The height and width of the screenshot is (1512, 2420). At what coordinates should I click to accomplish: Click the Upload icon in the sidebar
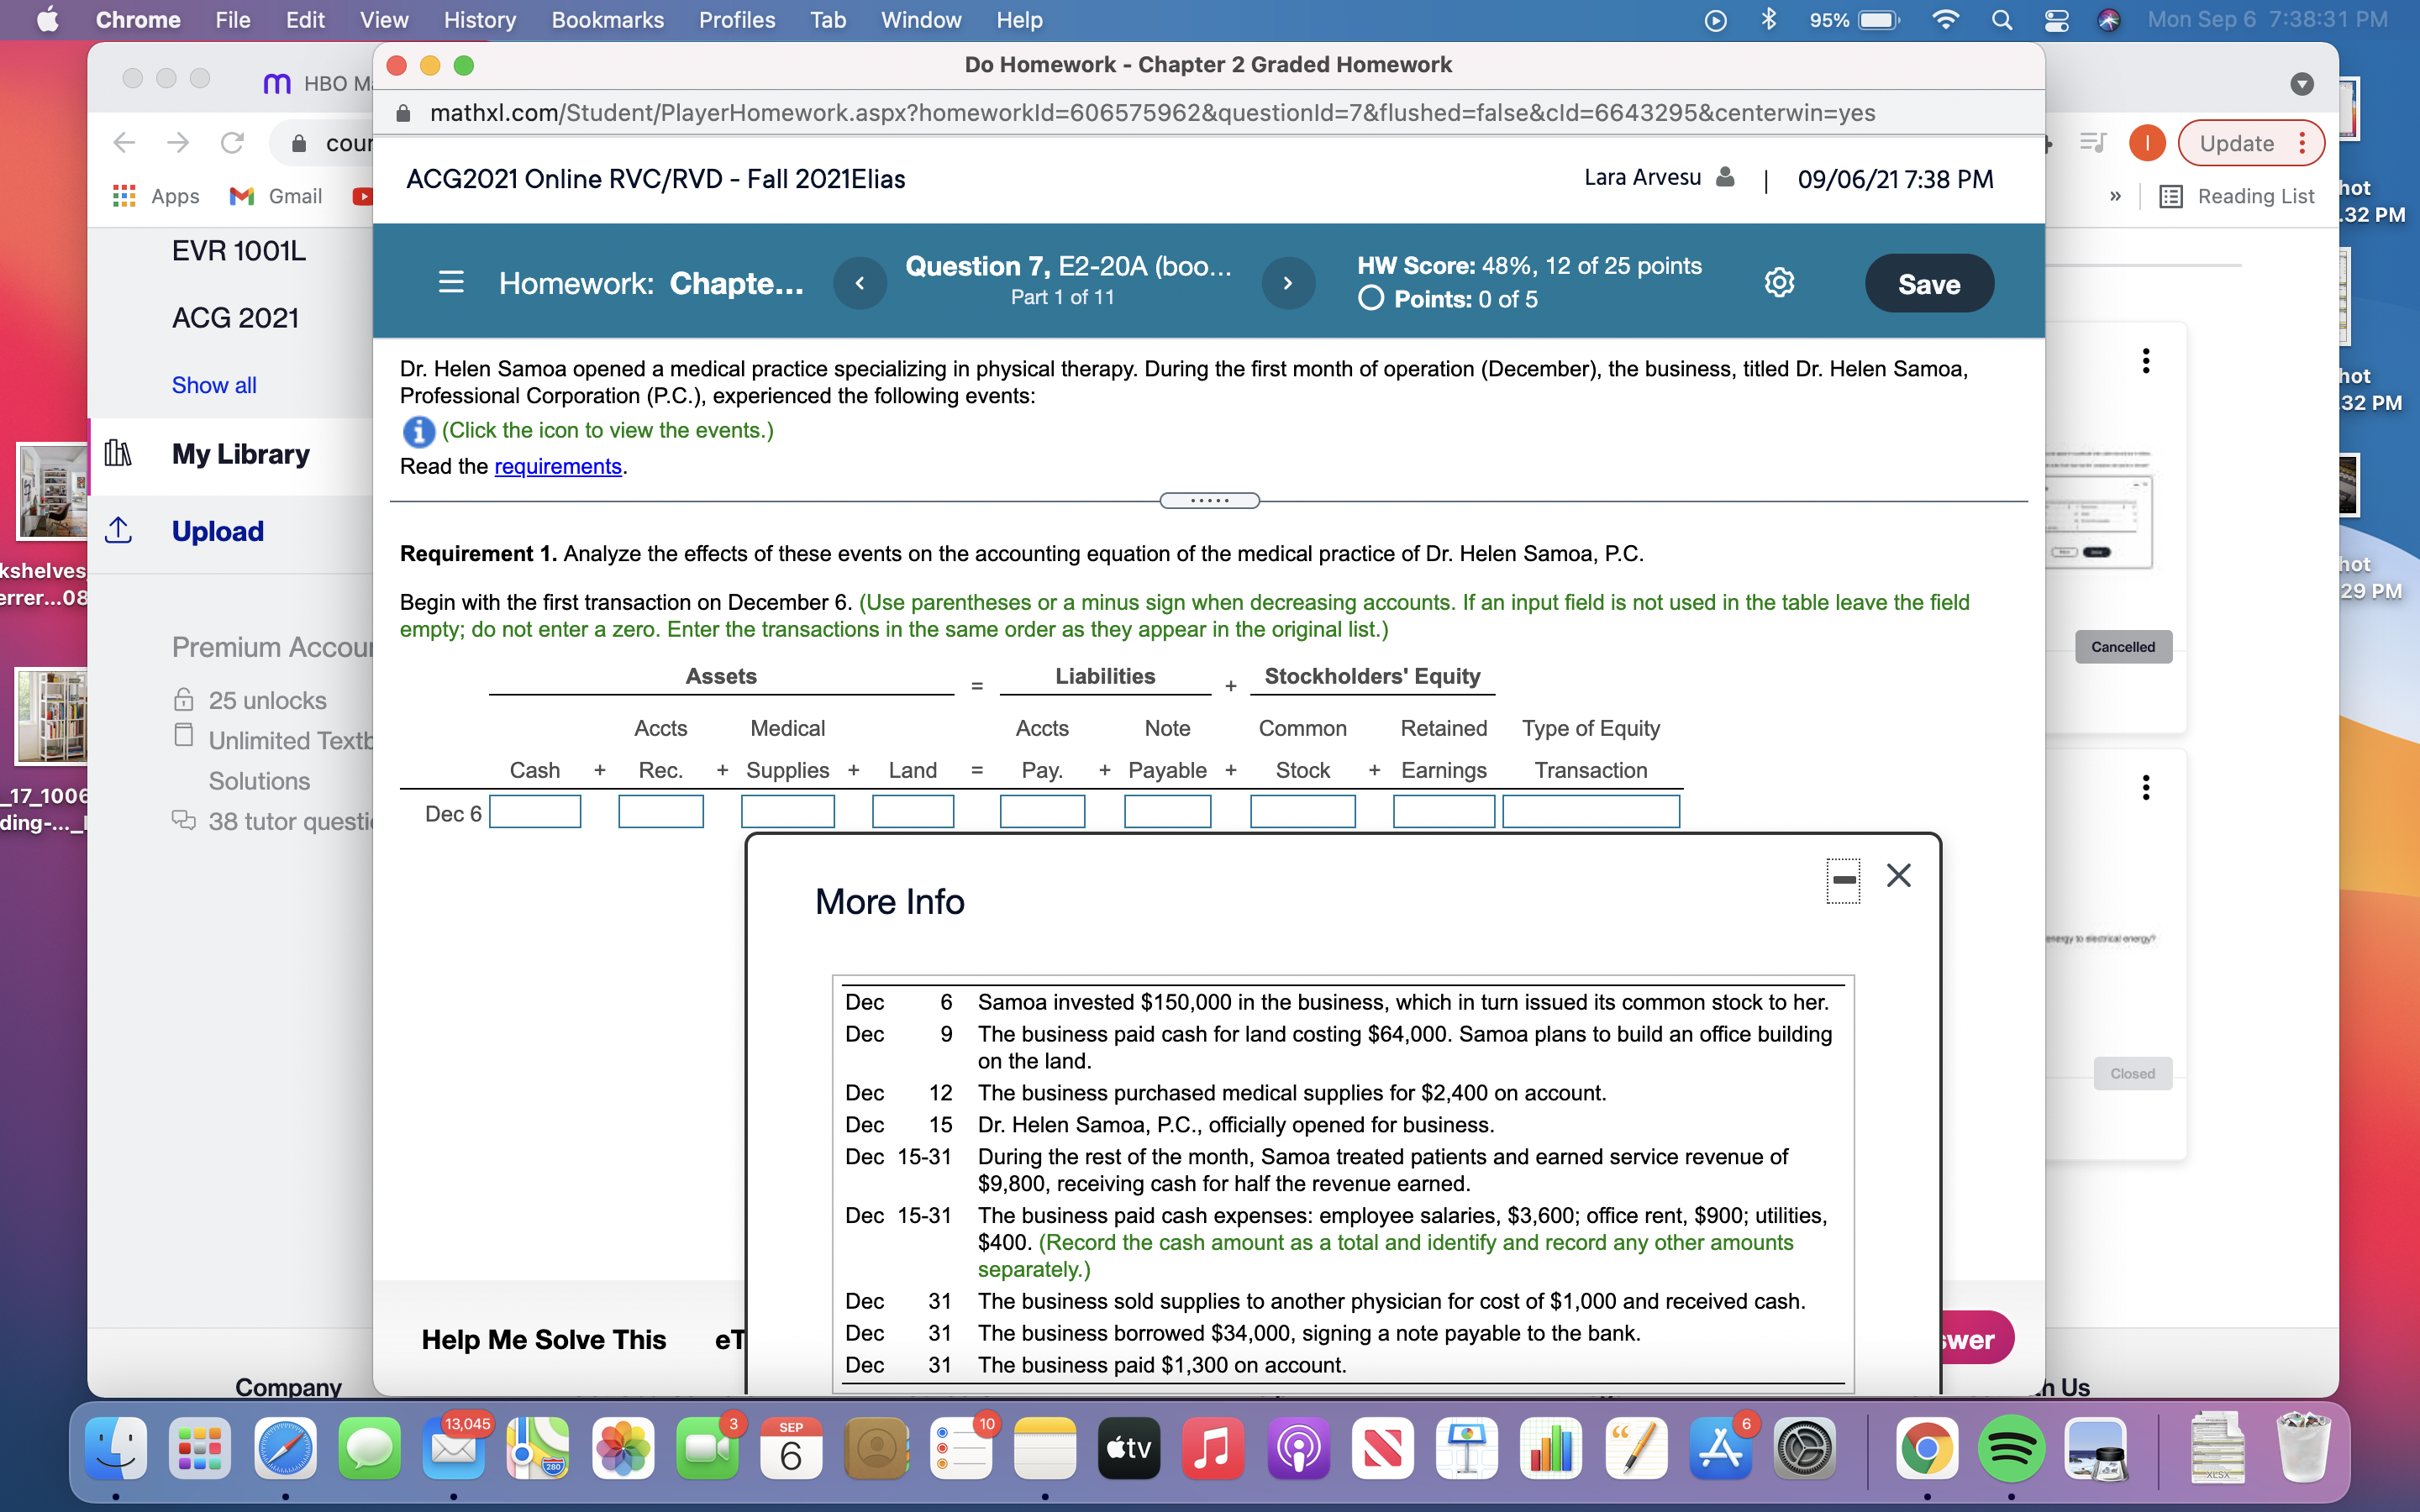coord(119,531)
